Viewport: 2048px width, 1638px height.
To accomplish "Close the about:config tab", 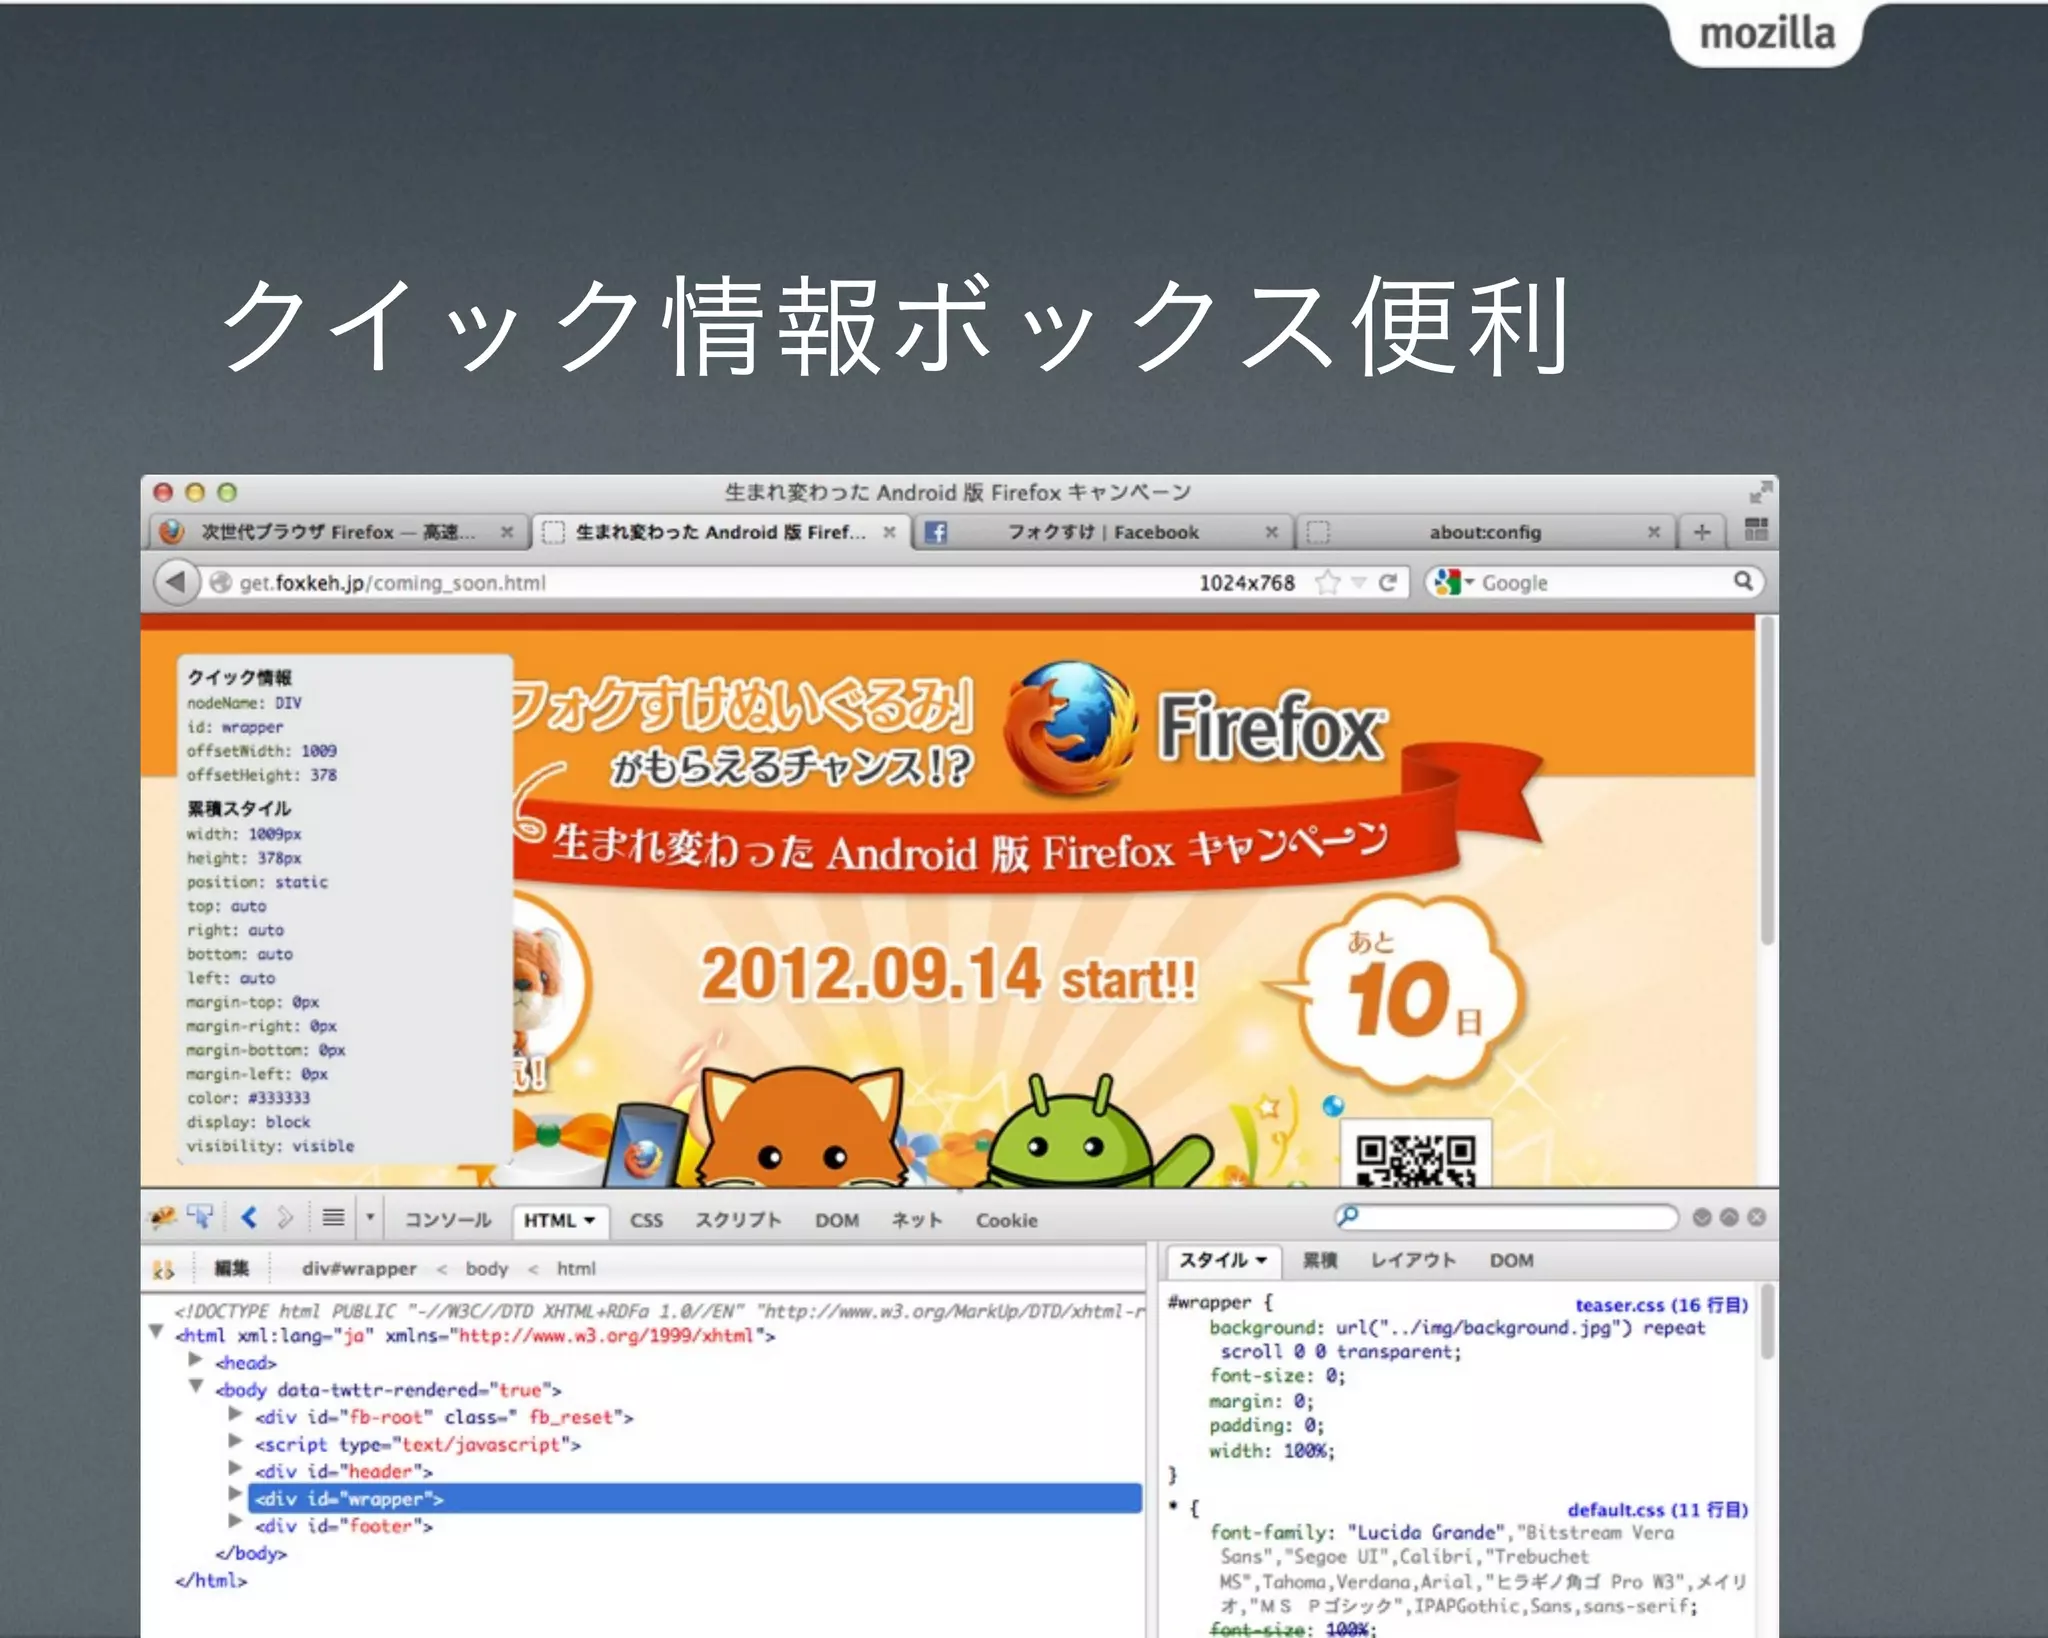I will pyautogui.click(x=1654, y=532).
